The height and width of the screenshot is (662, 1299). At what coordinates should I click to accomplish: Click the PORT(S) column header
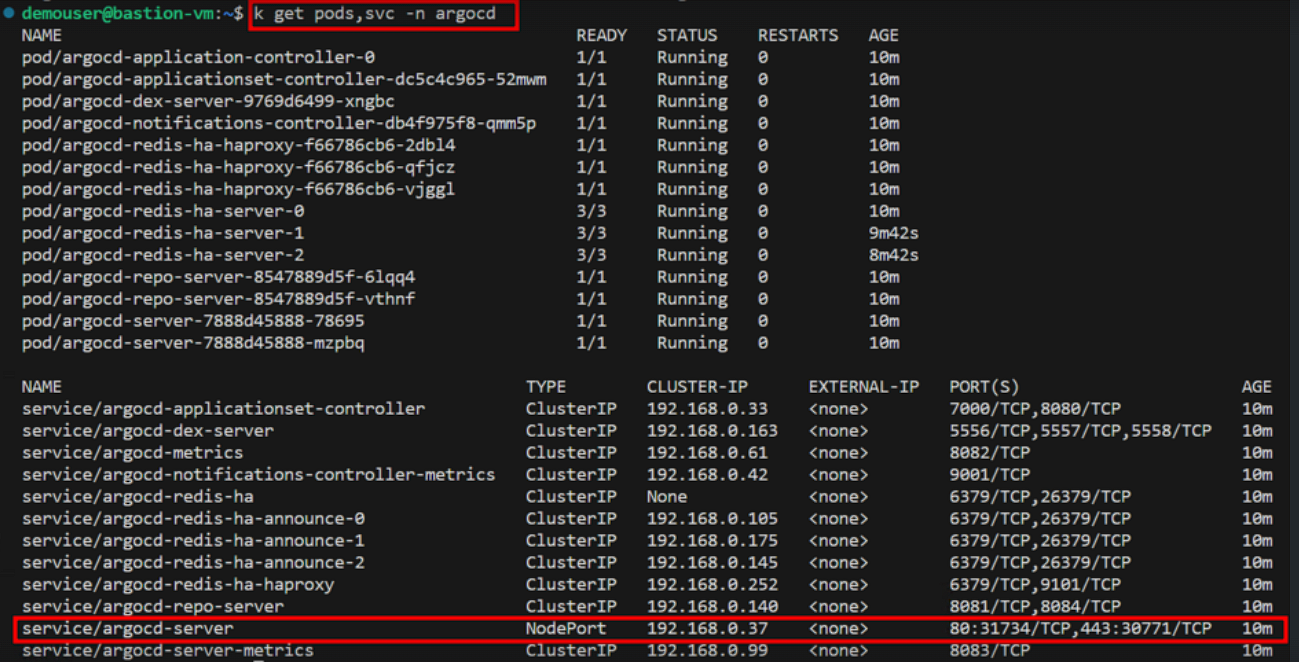click(983, 386)
